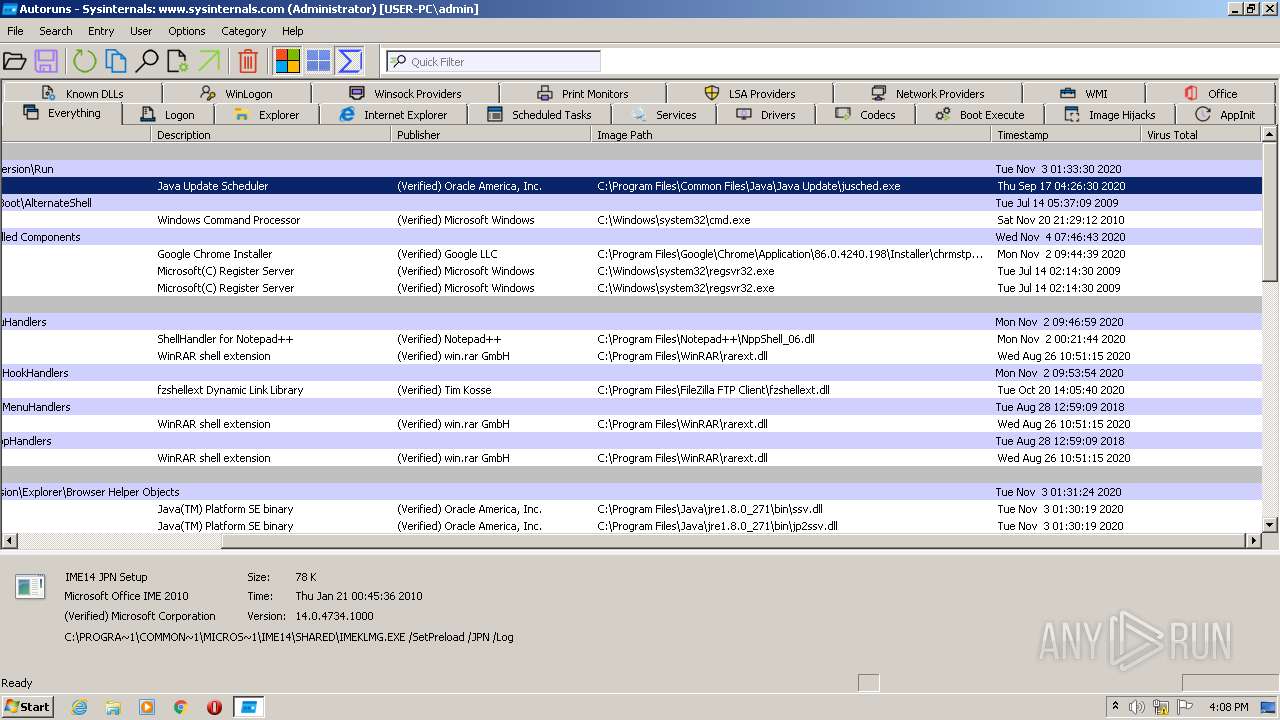Viewport: 1280px width, 720px height.
Task: Switch to the Image Hijacks tab
Action: click(x=1110, y=115)
